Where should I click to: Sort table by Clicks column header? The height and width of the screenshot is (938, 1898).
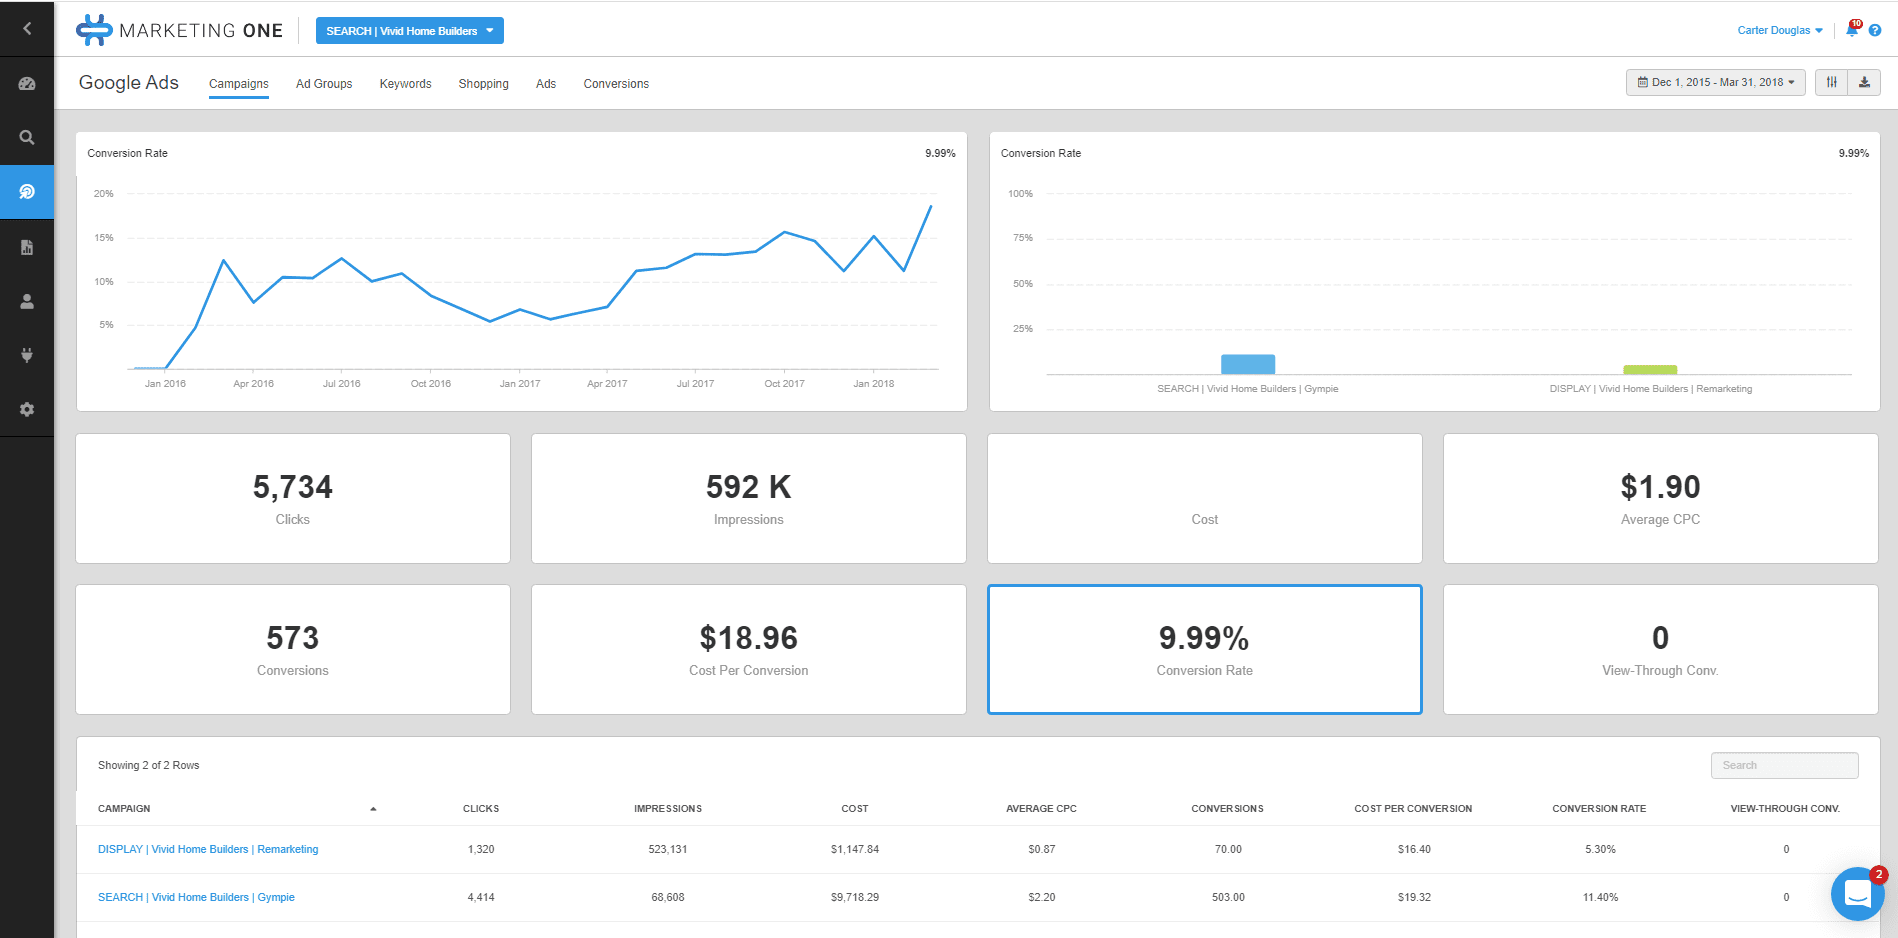click(481, 809)
